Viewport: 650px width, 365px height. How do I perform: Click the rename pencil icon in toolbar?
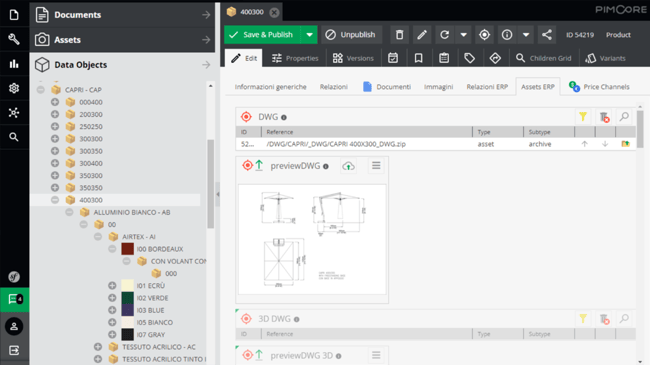[422, 35]
